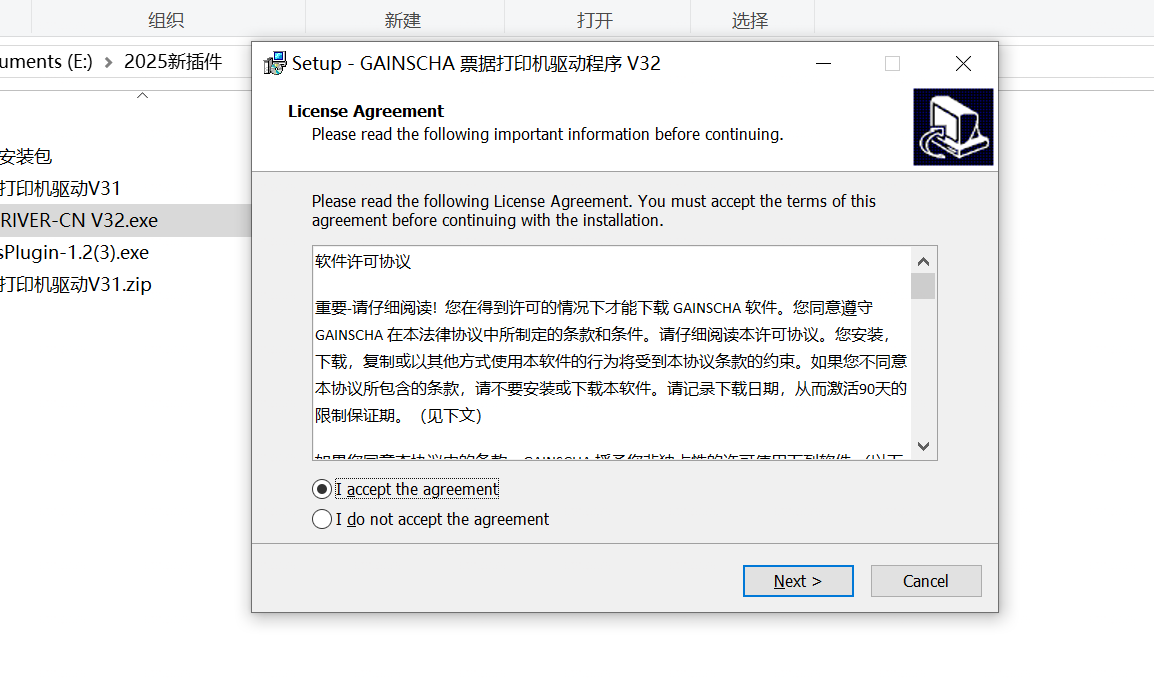Click Next to continue installation

[798, 581]
